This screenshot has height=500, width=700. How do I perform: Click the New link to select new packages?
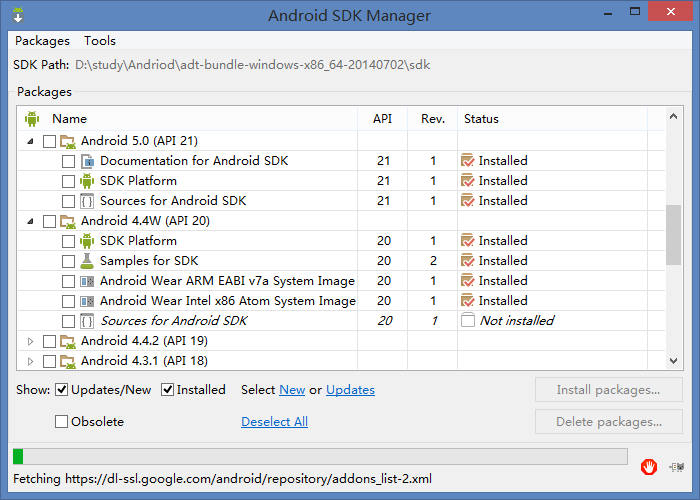(292, 390)
